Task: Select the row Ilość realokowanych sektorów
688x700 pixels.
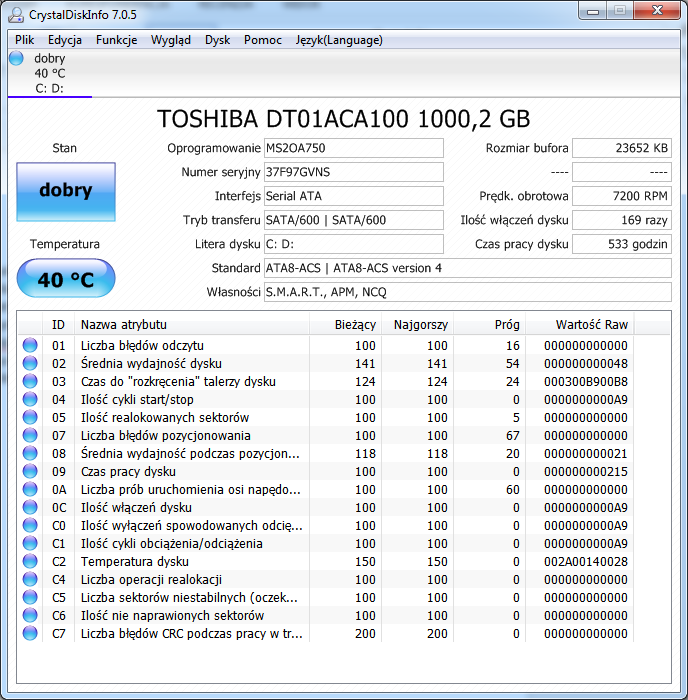Action: pos(326,417)
